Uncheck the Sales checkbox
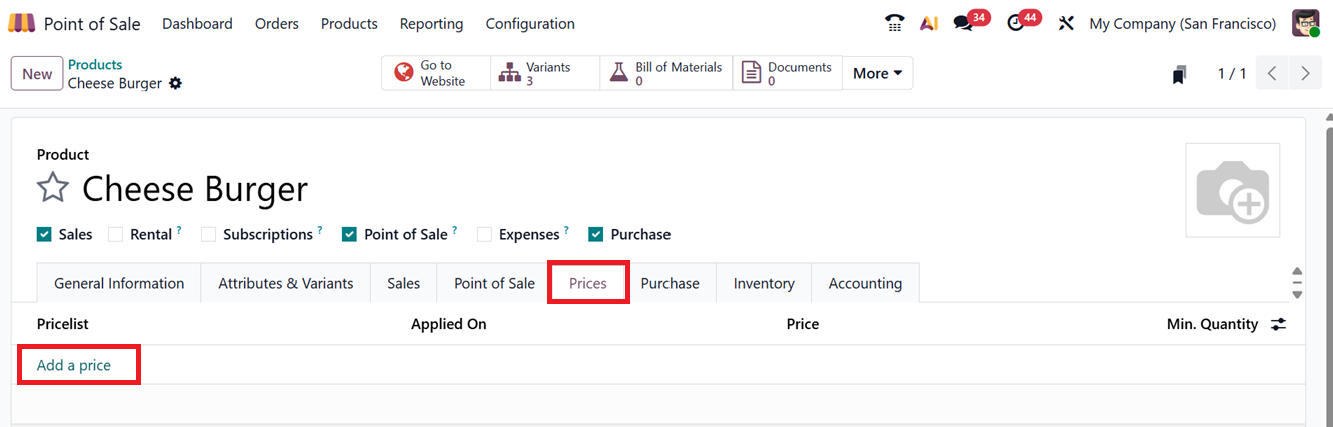Image resolution: width=1333 pixels, height=427 pixels. pos(44,234)
